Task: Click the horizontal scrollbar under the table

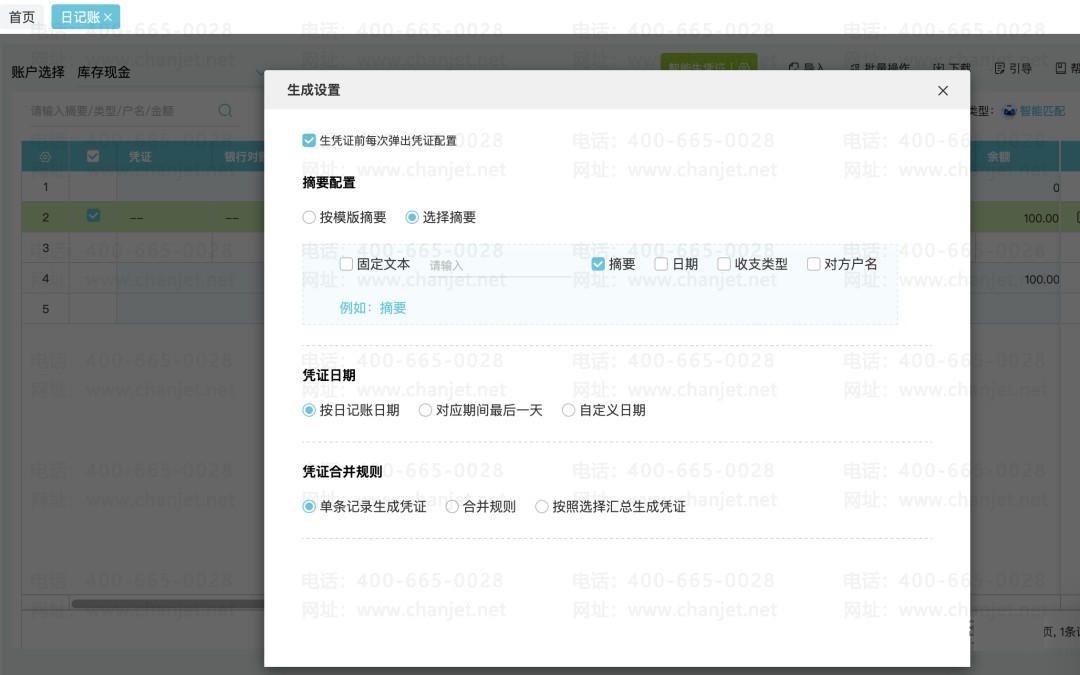Action: 167,604
